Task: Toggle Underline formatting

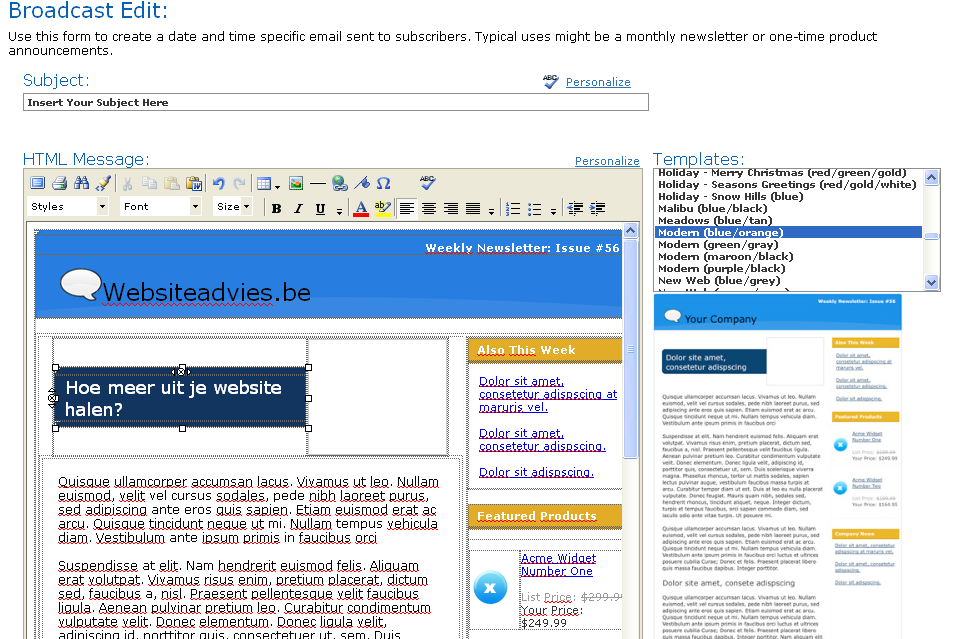Action: [320, 209]
